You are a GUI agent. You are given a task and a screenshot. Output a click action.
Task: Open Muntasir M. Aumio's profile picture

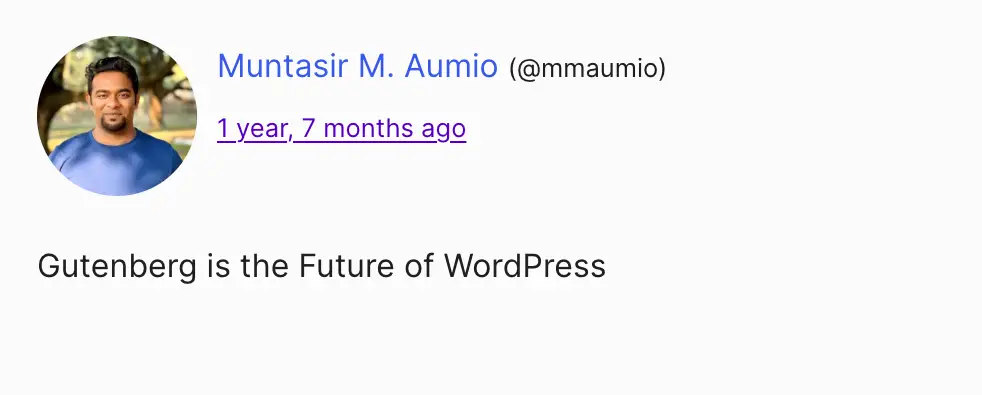pyautogui.click(x=117, y=116)
